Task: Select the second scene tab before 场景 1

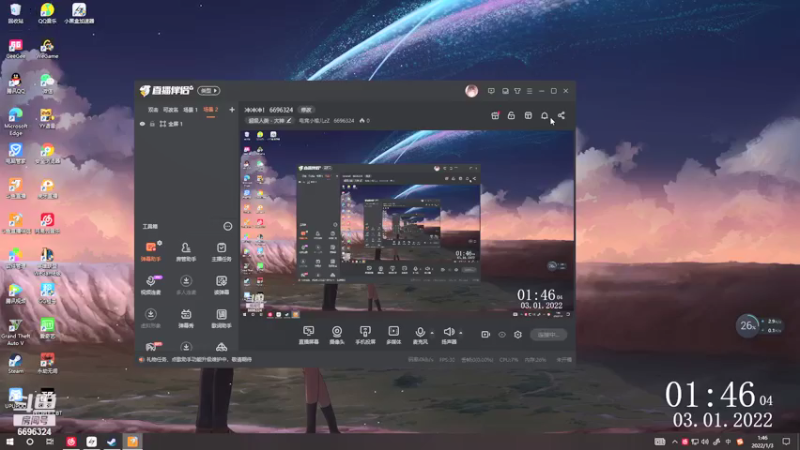Action: (x=170, y=110)
